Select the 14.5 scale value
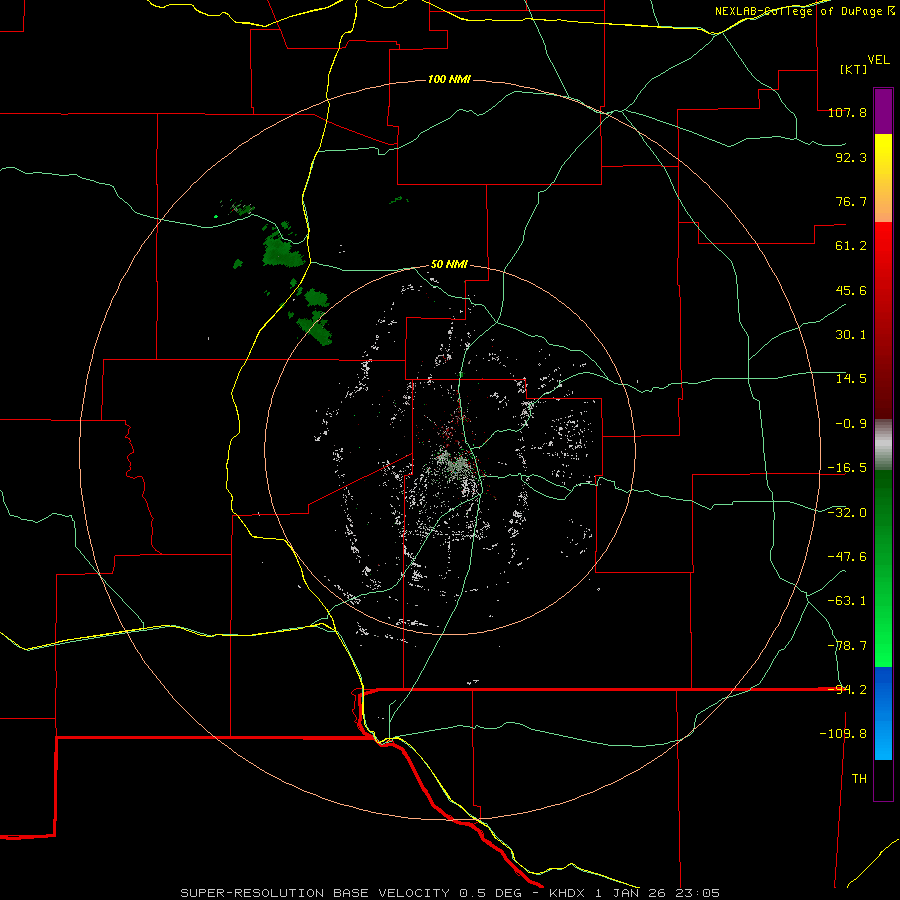Viewport: 900px width, 900px height. [851, 379]
